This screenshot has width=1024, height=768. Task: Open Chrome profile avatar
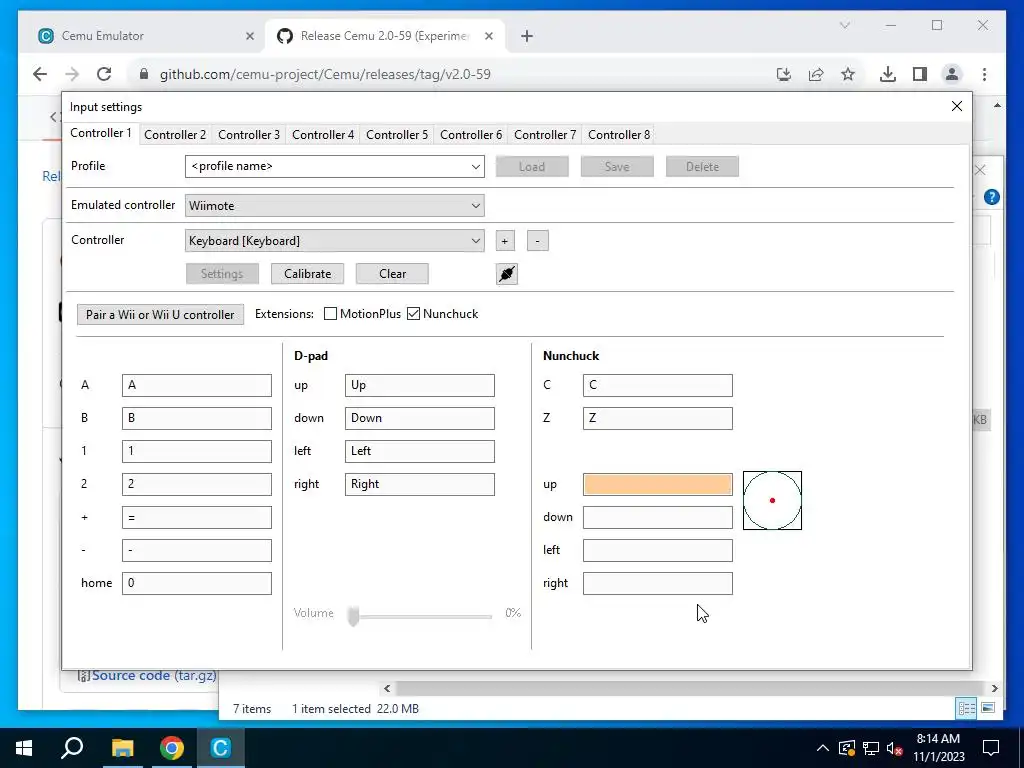(952, 74)
